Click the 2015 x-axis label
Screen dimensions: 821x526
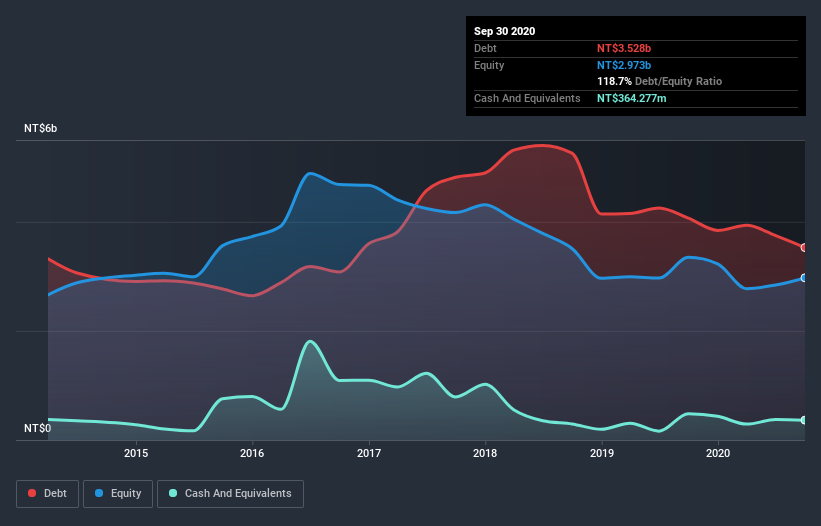pyautogui.click(x=136, y=453)
